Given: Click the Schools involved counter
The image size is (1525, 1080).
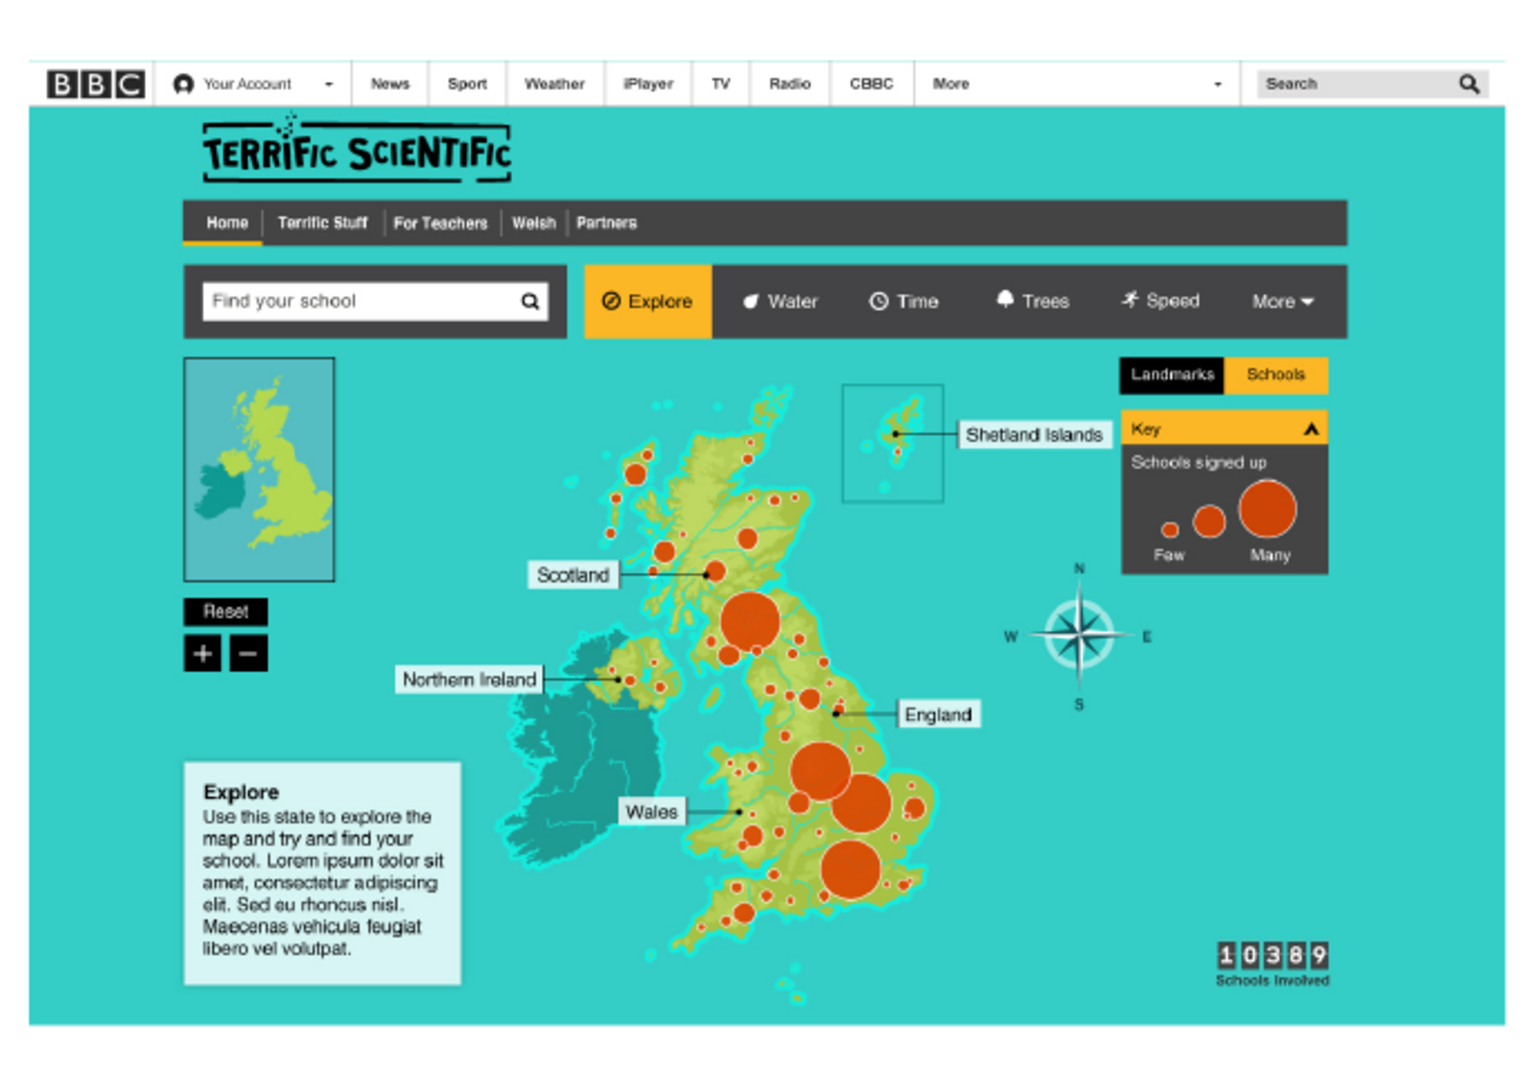Looking at the screenshot, I should (x=1272, y=965).
